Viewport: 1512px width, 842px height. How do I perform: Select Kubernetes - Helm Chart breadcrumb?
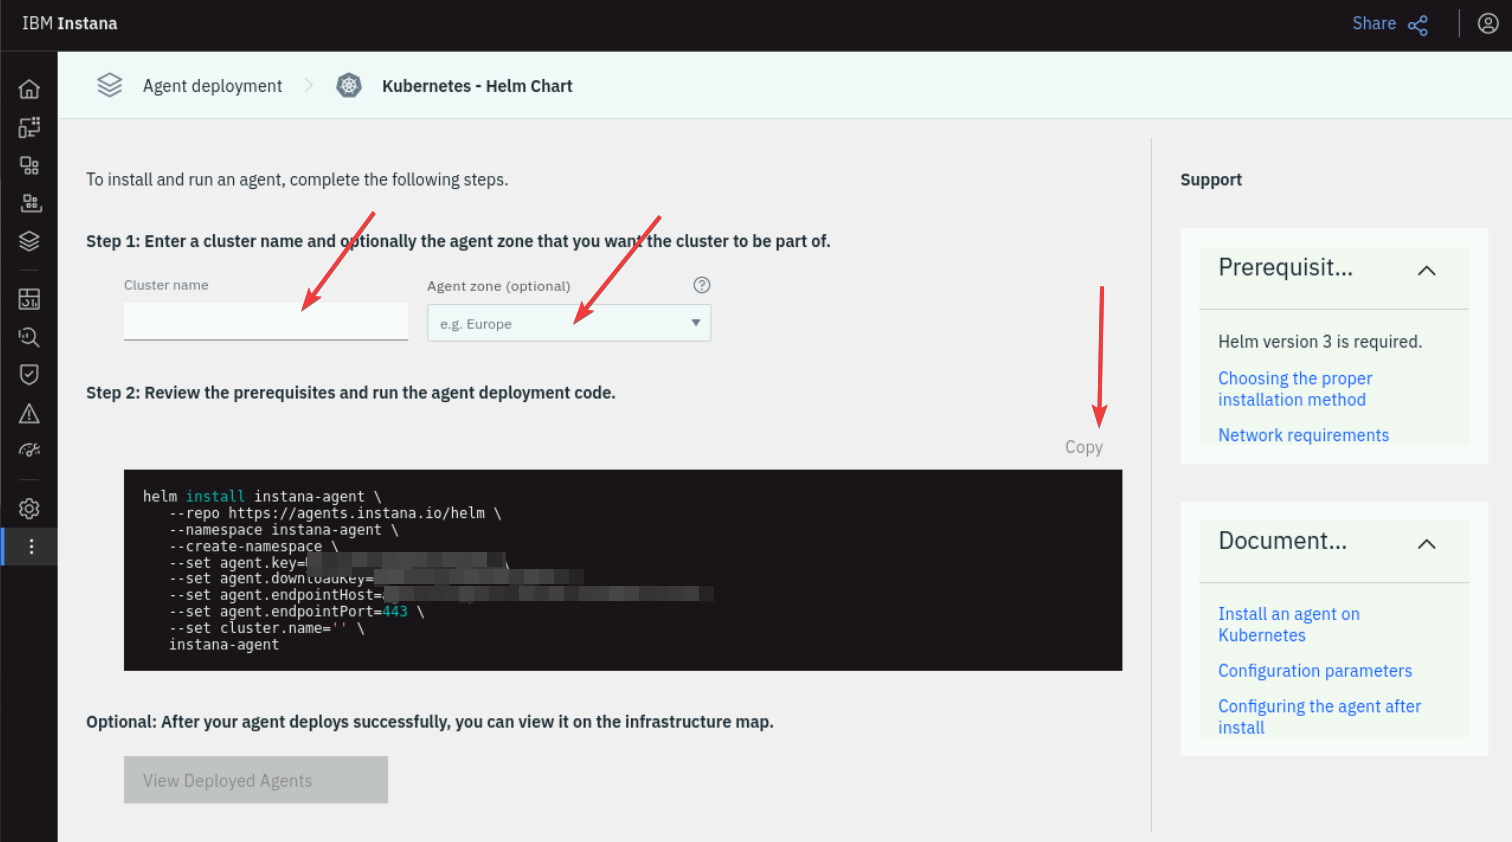pyautogui.click(x=477, y=86)
